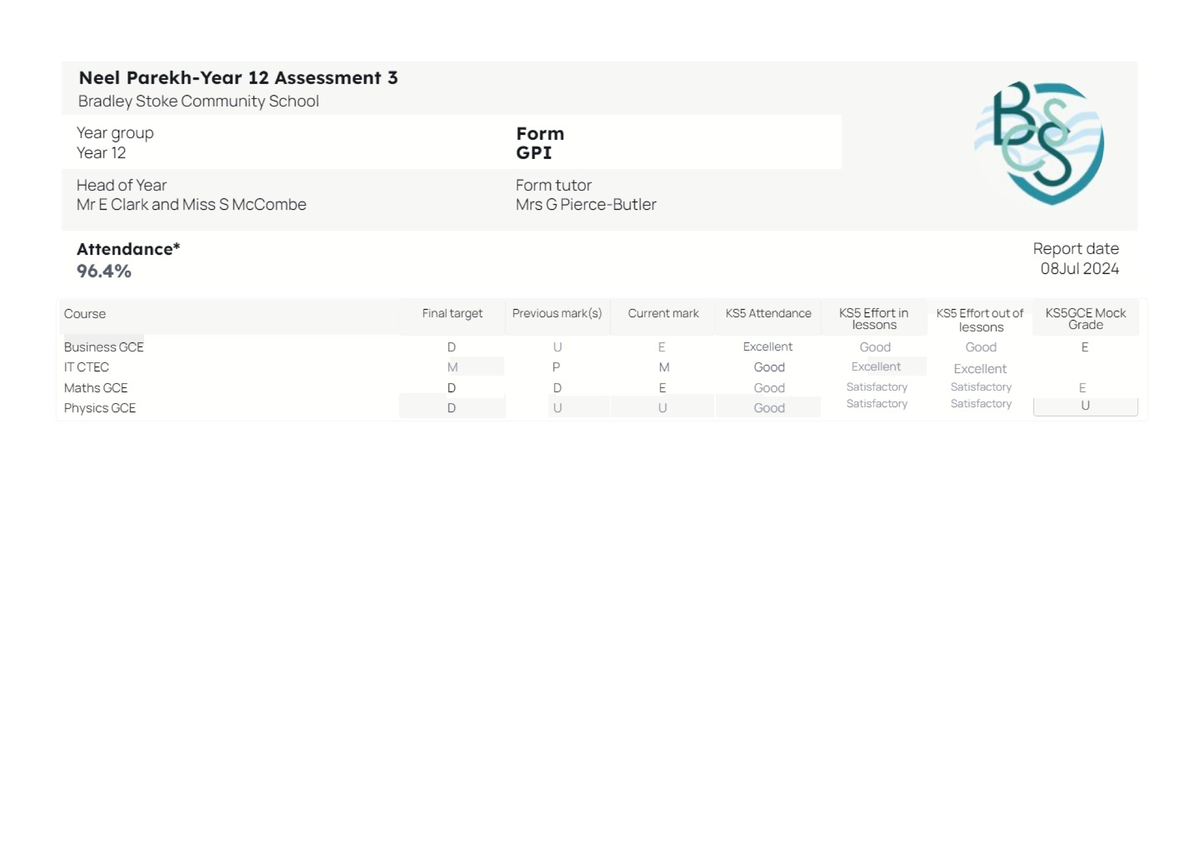This screenshot has height=848, width=1200.
Task: Select the KS5 Attendance column header
Action: (768, 313)
